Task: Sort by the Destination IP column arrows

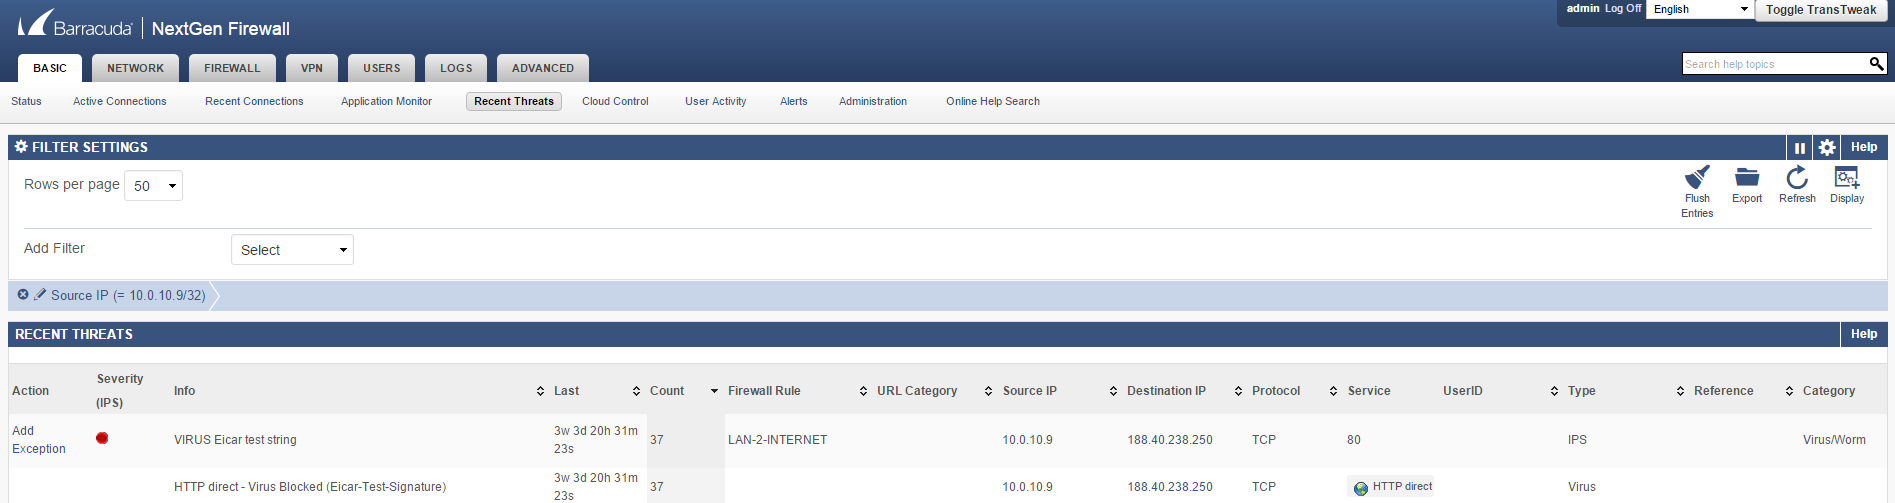Action: [1238, 391]
